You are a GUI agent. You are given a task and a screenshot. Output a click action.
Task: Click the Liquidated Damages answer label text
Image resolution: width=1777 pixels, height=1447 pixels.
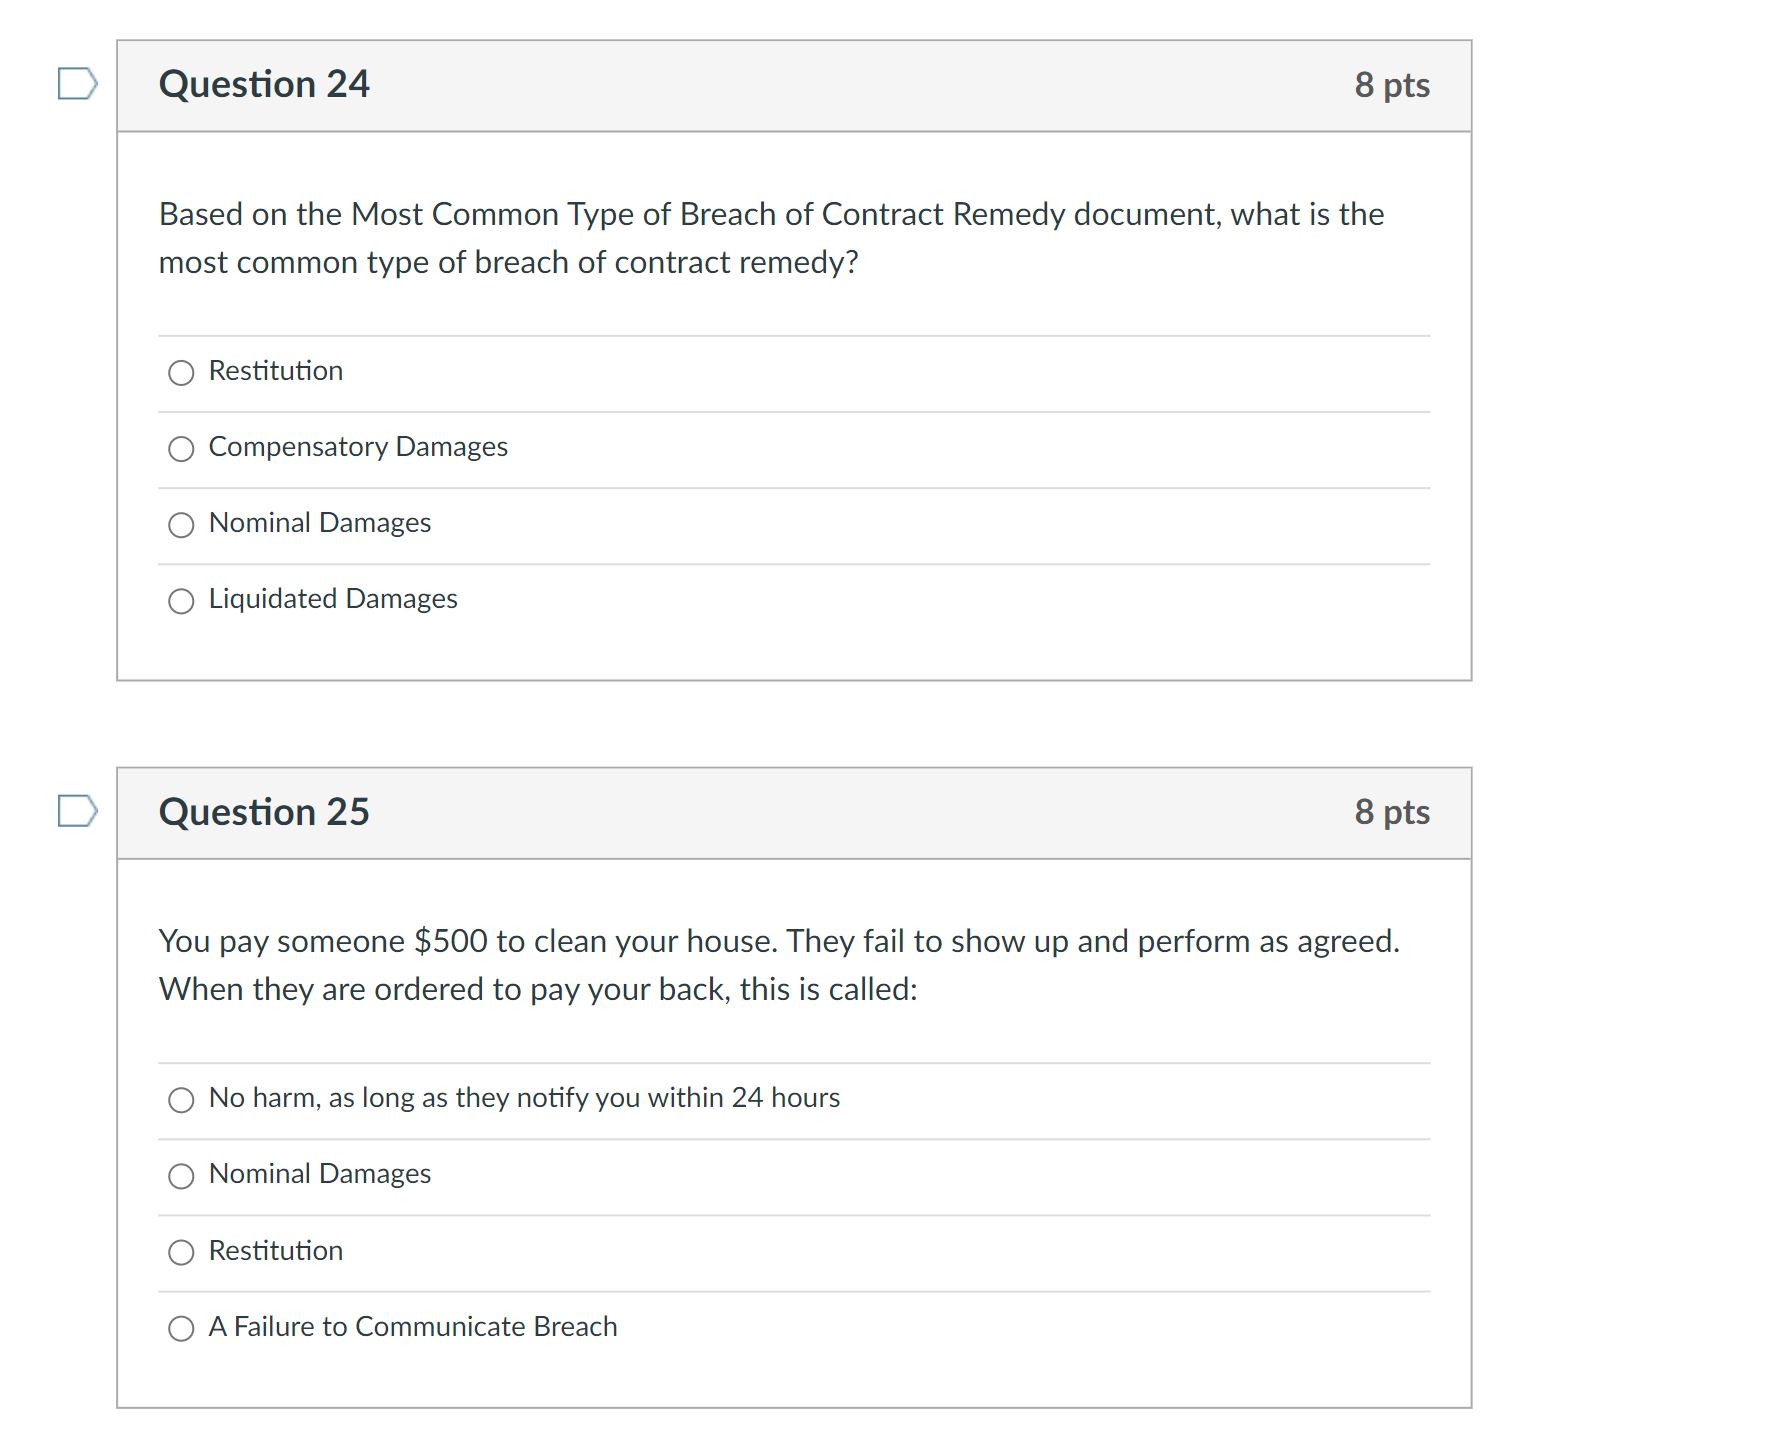[x=333, y=600]
